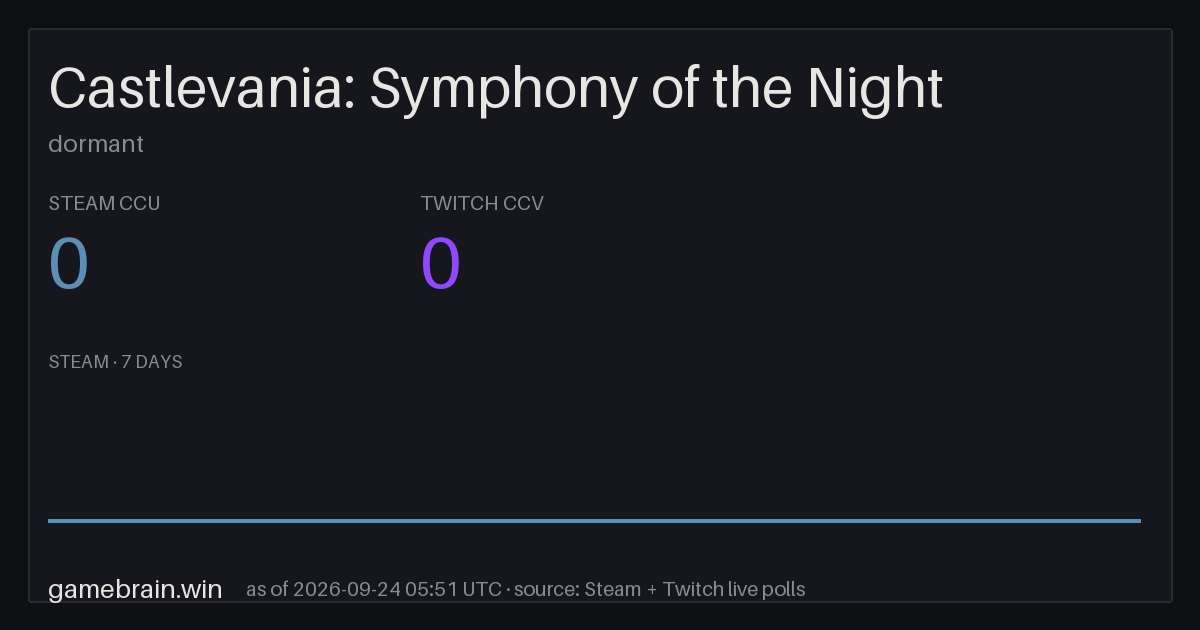Open the gamebrain.win link
1200x630 pixels.
[x=135, y=589]
